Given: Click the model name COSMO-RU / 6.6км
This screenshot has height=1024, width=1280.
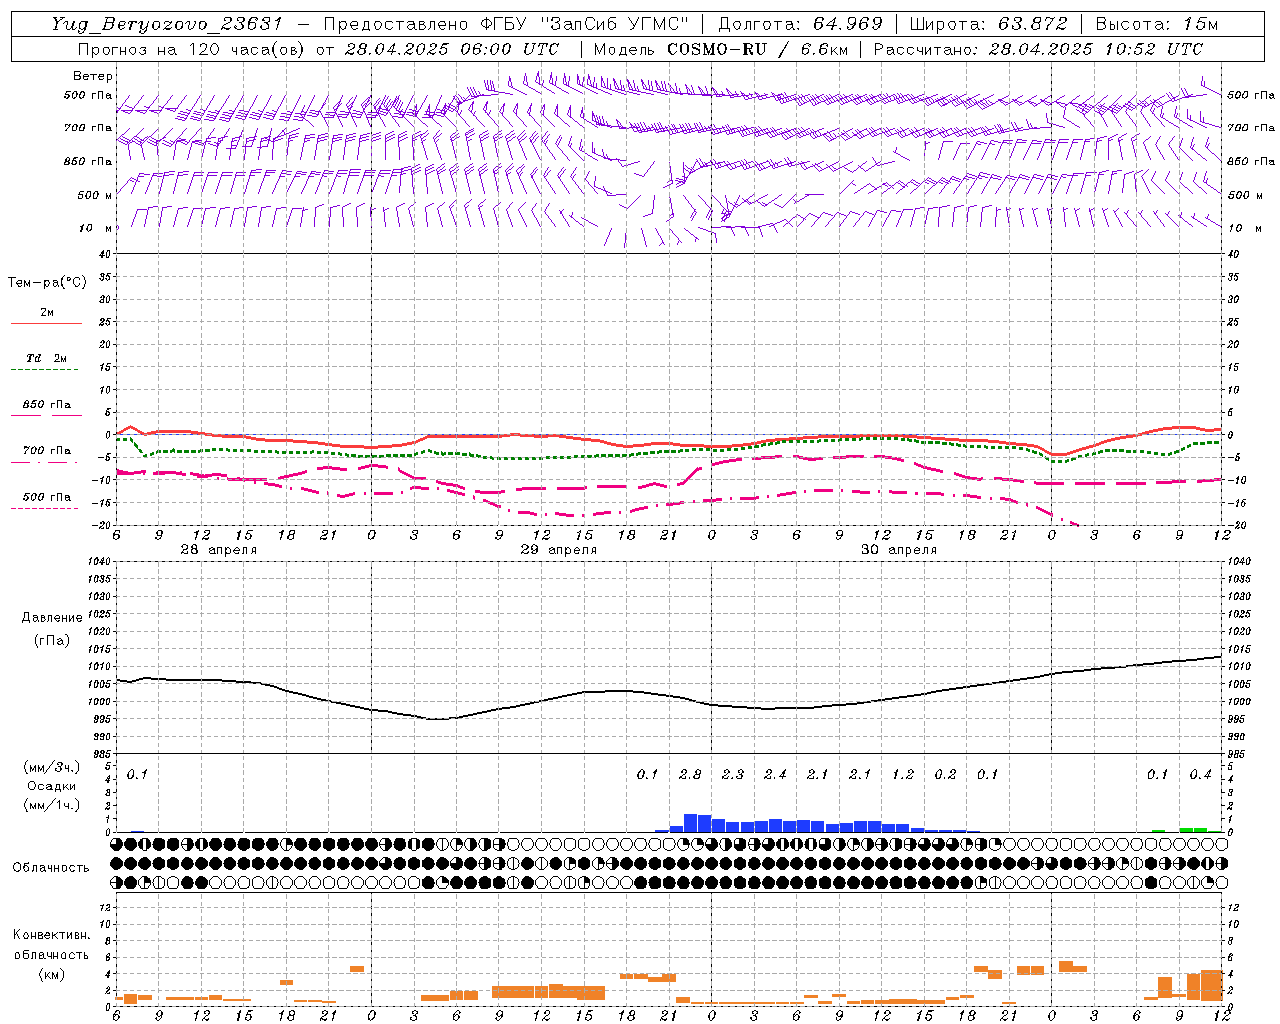Looking at the screenshot, I should click(x=755, y=49).
